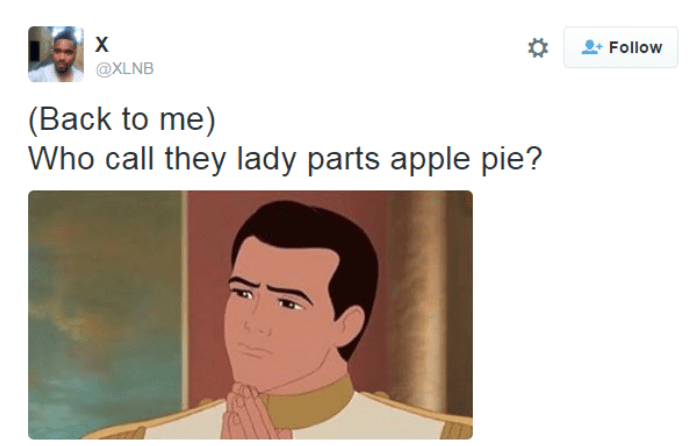Screen dimensions: 694x446
Task: Select the words "apple pie?" in tweet
Action: click(466, 159)
